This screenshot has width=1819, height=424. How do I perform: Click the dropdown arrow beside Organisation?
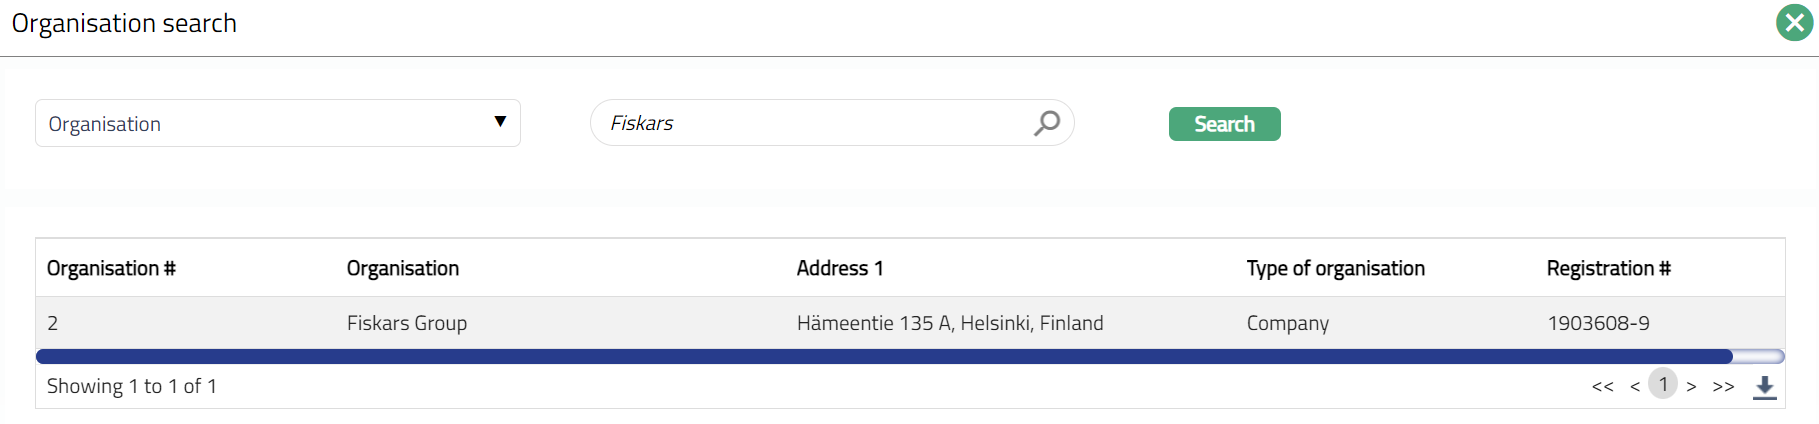(500, 122)
